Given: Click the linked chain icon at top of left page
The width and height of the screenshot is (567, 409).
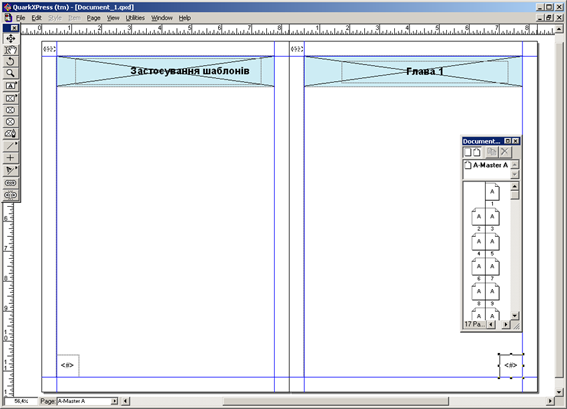Looking at the screenshot, I should point(49,49).
